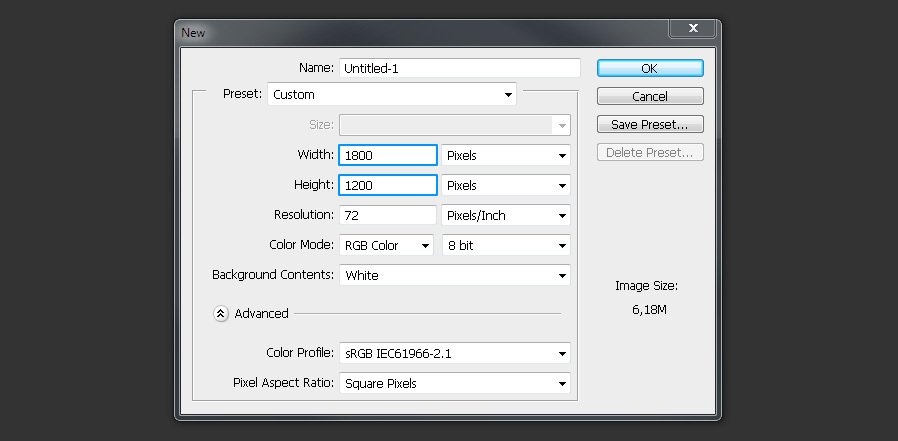Click the Image Size: label
898x441 pixels.
[x=647, y=286]
